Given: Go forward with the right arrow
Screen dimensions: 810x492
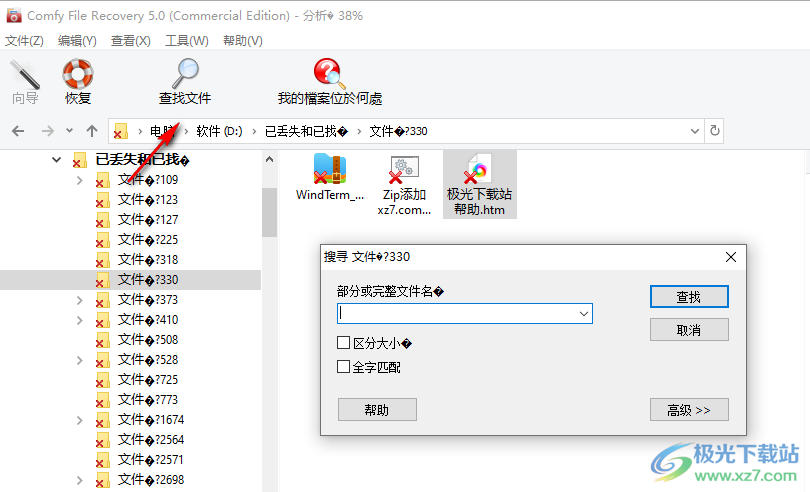Looking at the screenshot, I should point(48,131).
